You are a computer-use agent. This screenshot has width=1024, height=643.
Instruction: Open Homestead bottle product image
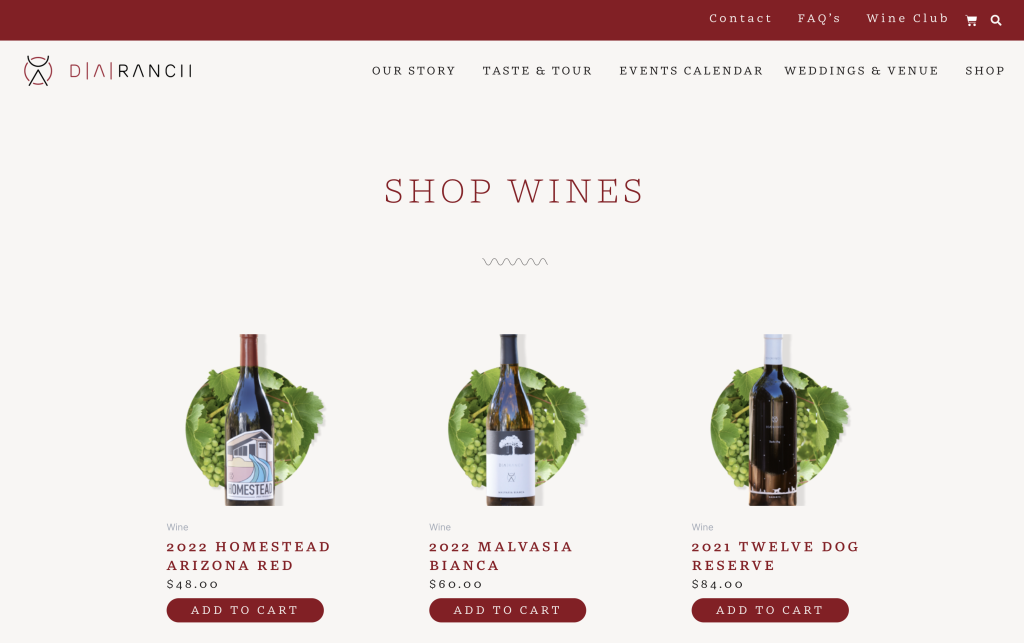click(x=255, y=420)
